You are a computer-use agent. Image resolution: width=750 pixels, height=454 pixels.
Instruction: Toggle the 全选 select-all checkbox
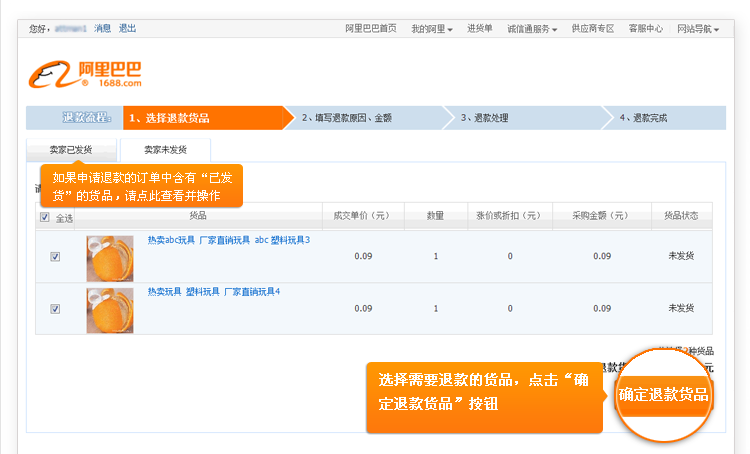pos(44,217)
